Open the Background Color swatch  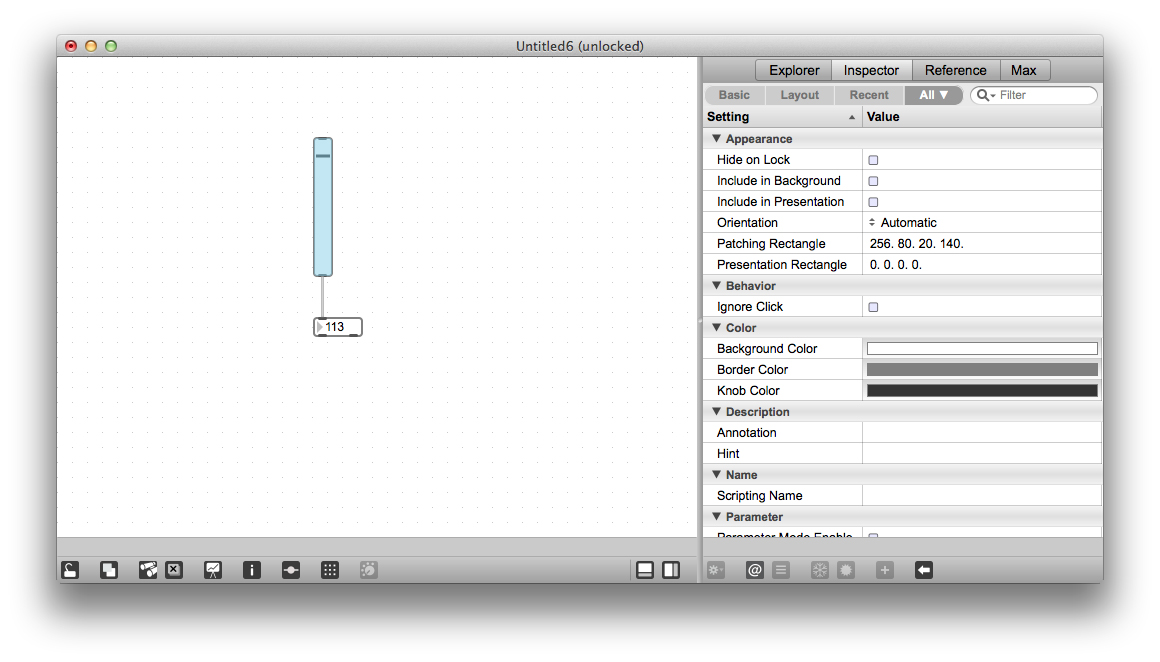coord(982,348)
